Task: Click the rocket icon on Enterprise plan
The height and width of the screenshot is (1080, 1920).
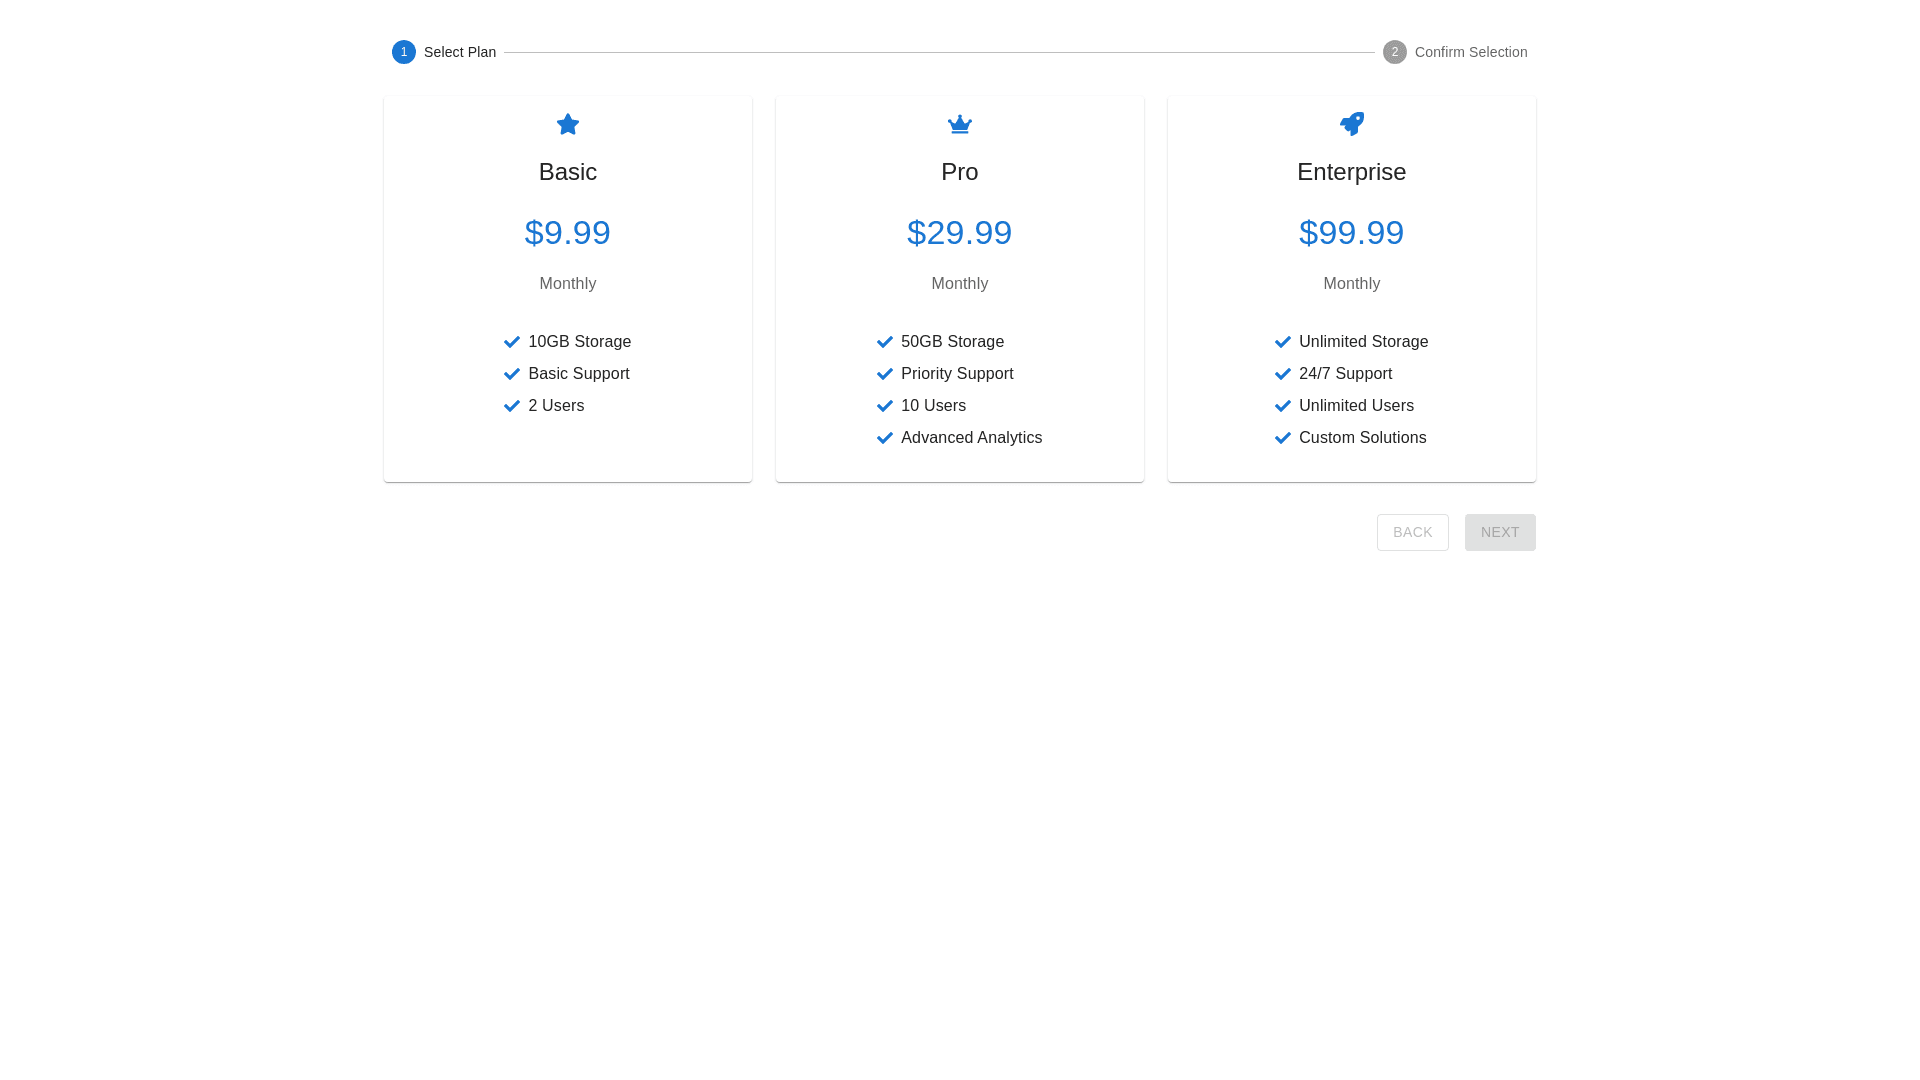Action: tap(1351, 124)
